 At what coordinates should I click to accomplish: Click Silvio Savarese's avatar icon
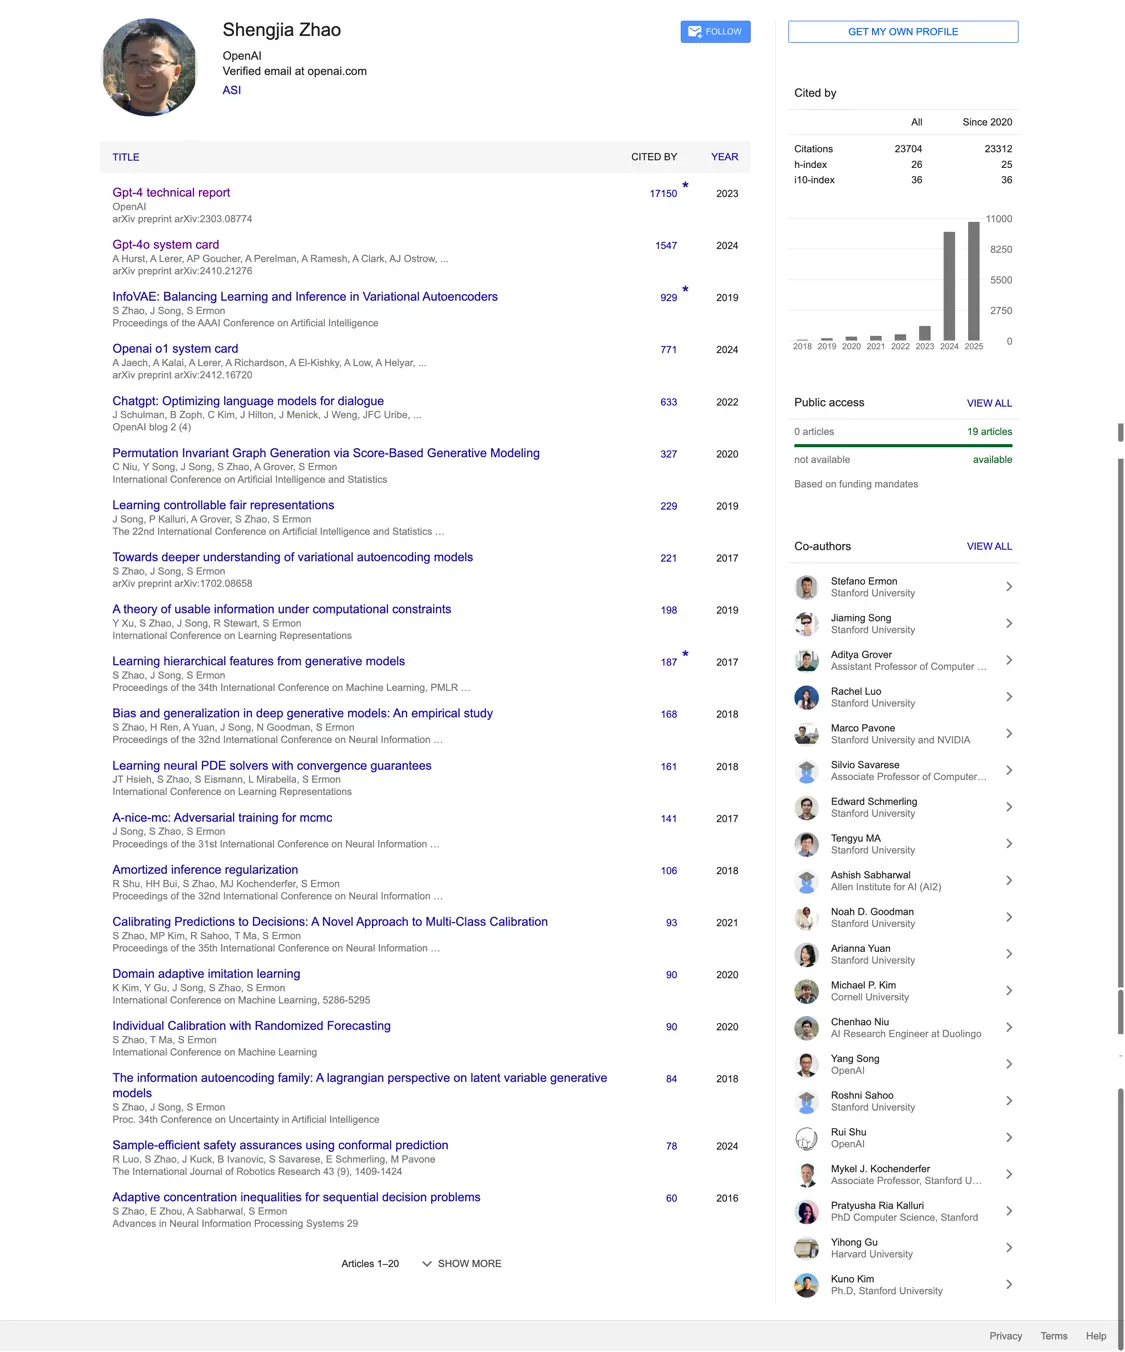pyautogui.click(x=806, y=771)
